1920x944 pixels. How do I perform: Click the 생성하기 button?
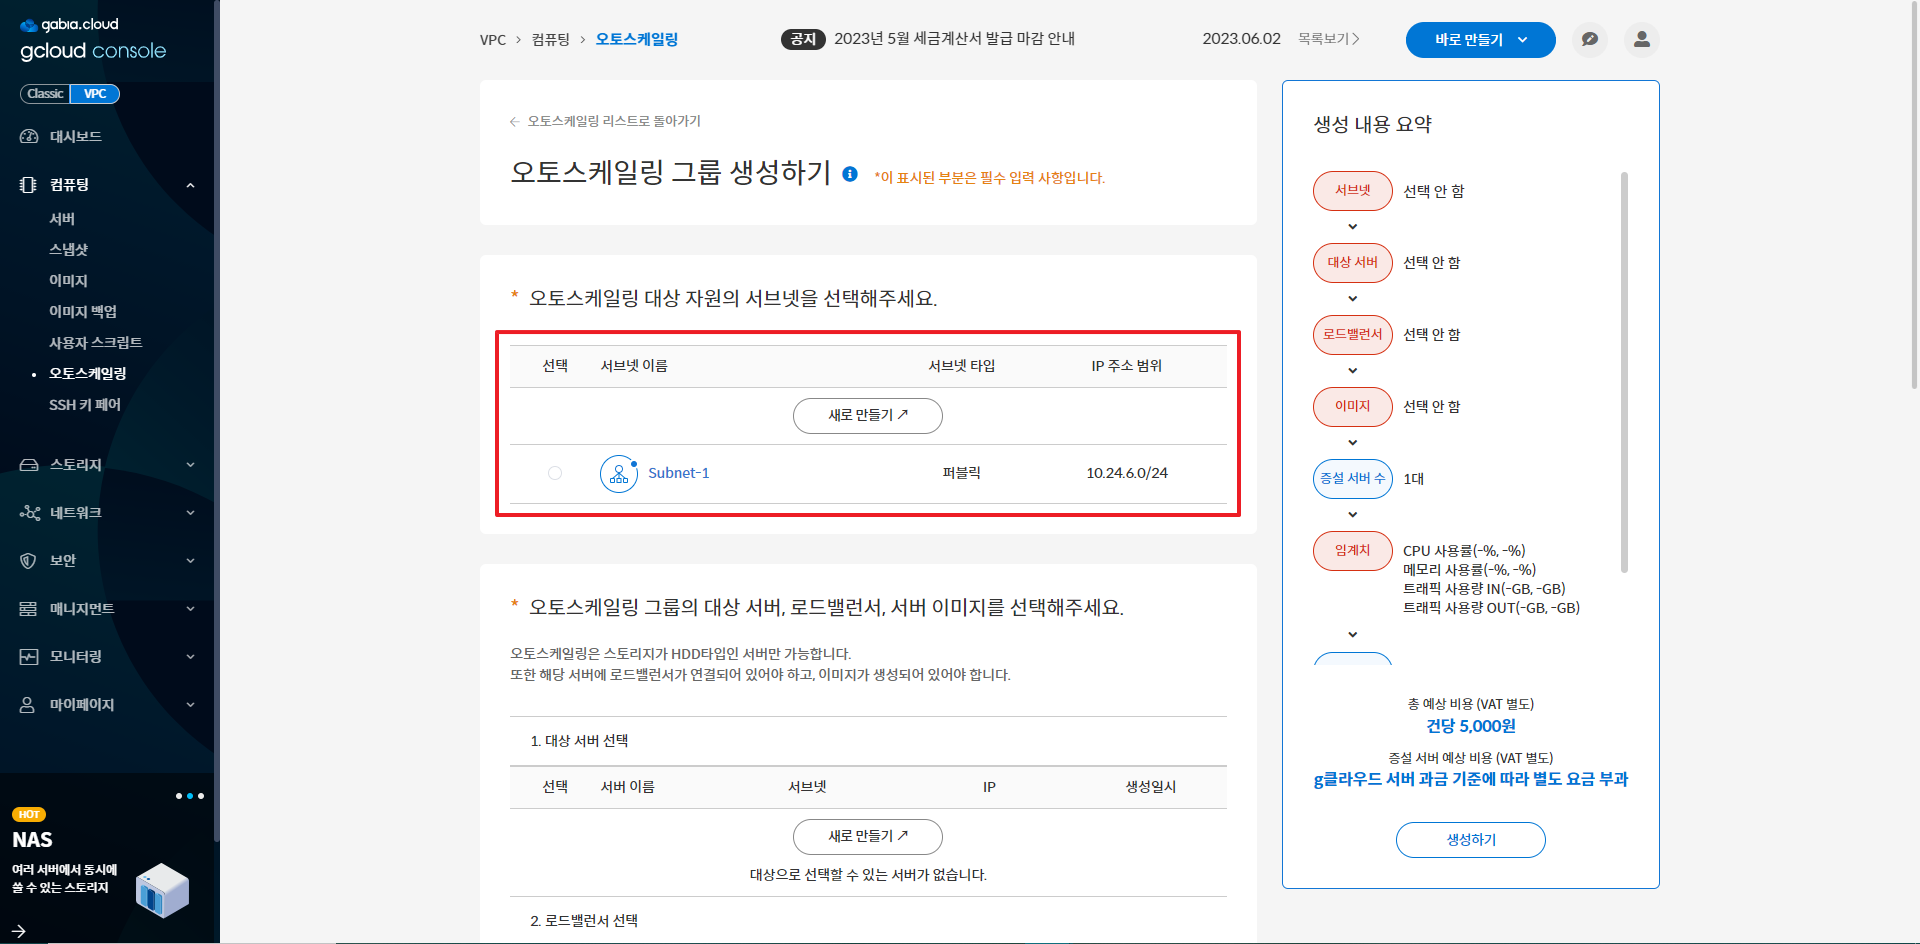click(1470, 840)
